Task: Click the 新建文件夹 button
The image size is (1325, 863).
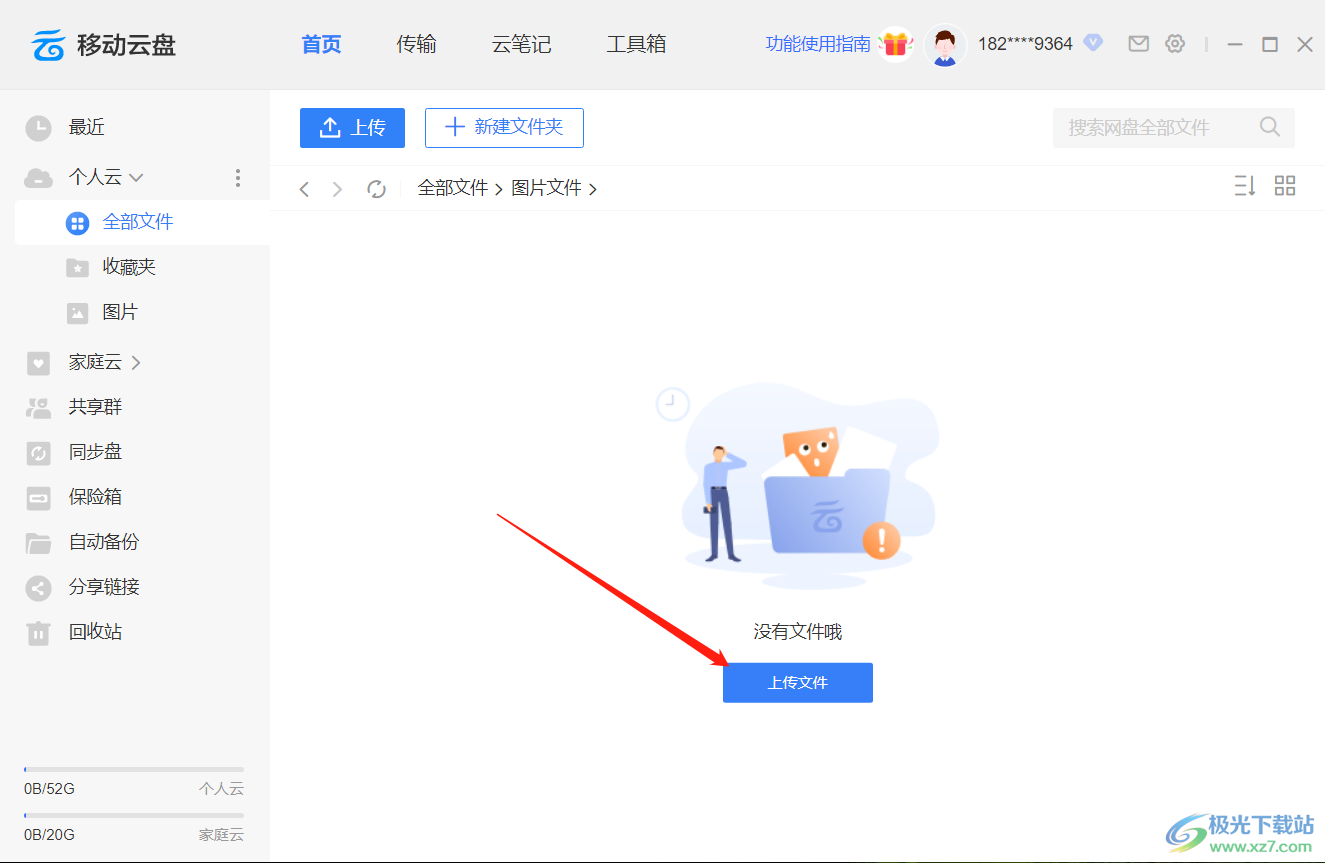Action: coord(504,128)
